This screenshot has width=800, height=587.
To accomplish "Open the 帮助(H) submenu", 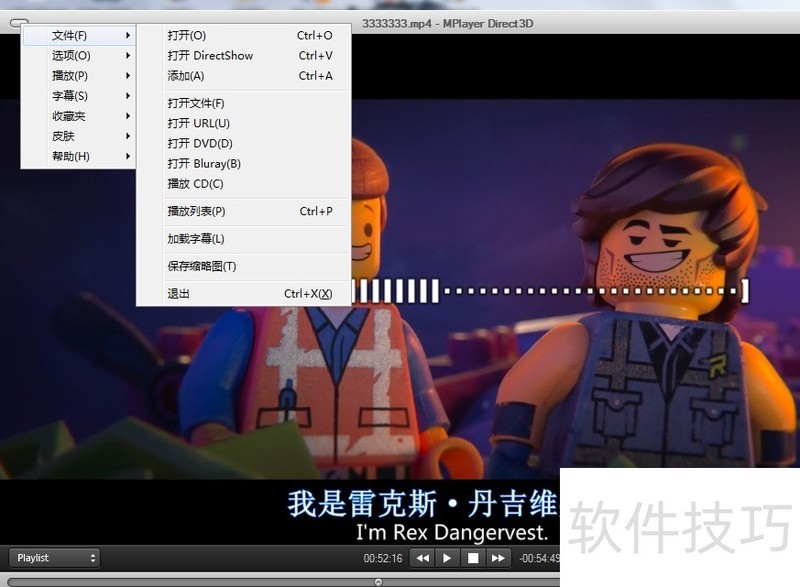I will 78,156.
